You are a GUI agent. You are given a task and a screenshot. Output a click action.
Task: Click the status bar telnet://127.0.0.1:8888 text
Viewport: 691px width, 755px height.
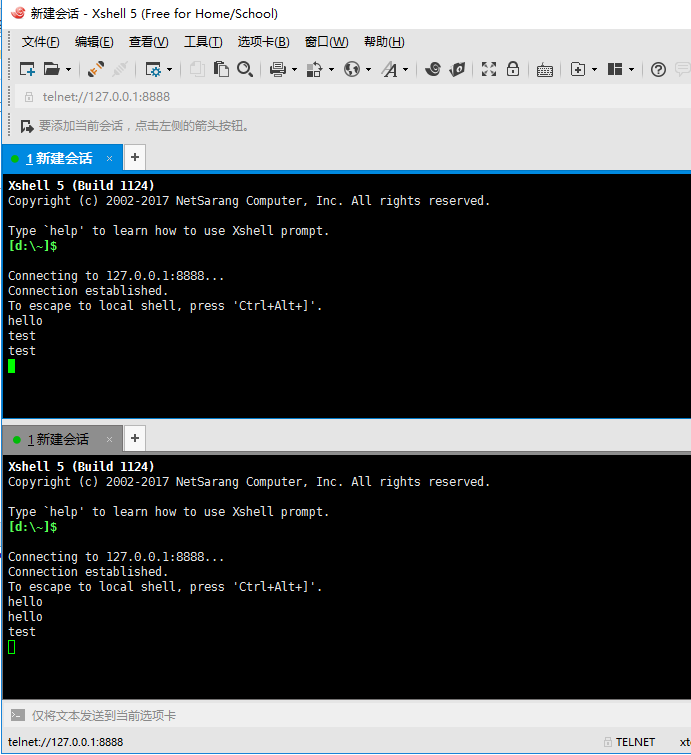[x=65, y=742]
